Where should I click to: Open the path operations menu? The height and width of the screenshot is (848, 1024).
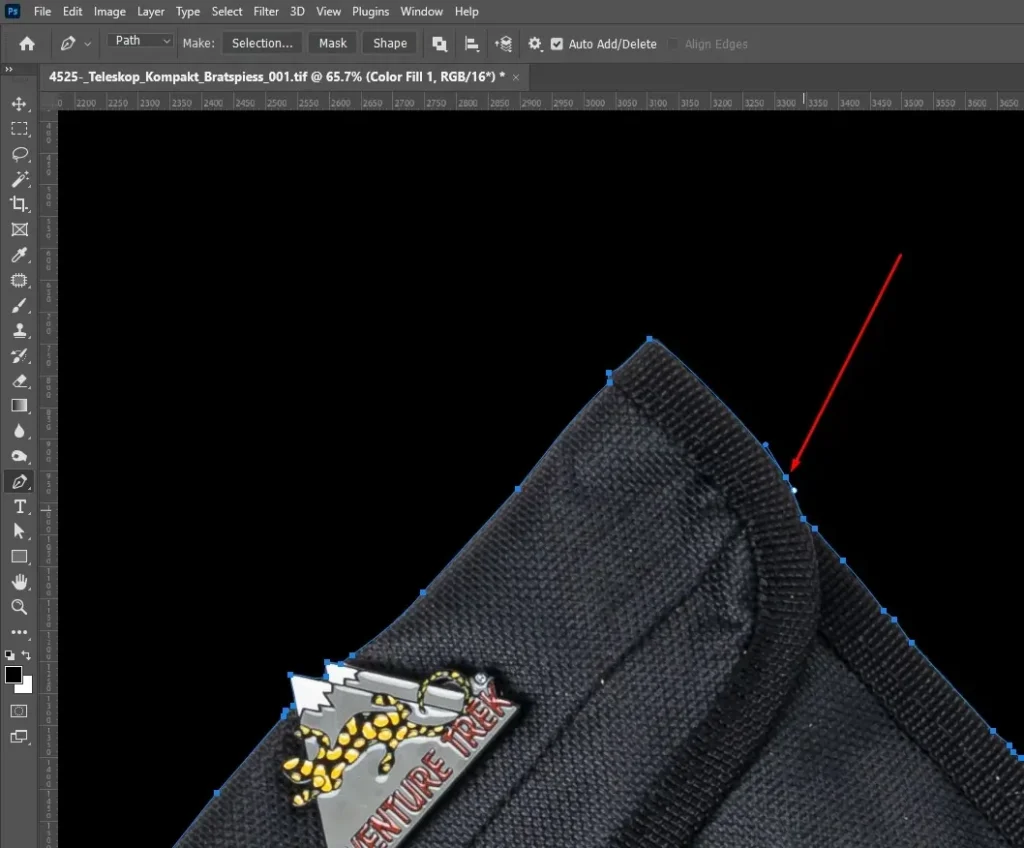[x=439, y=44]
